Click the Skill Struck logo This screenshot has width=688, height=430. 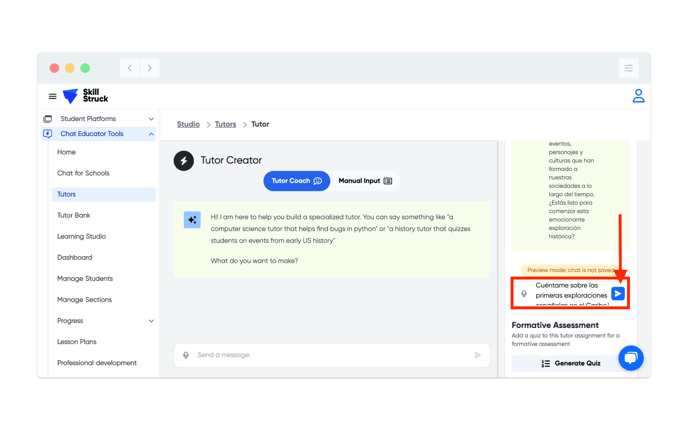click(86, 96)
